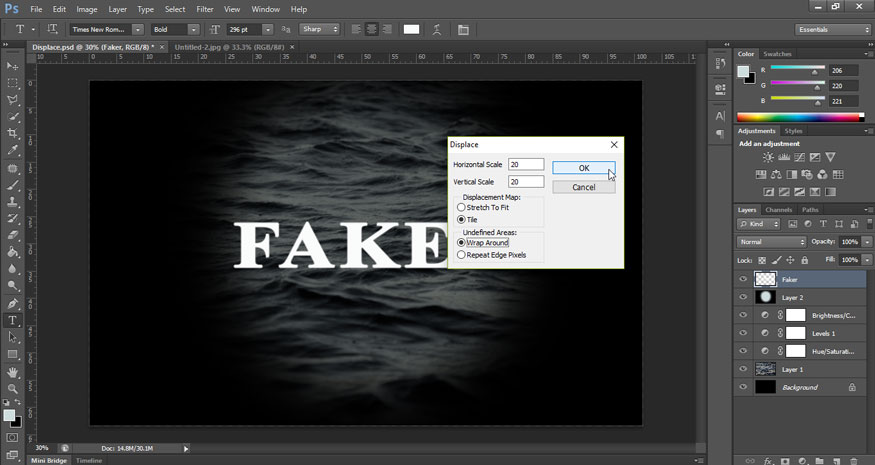Image resolution: width=875 pixels, height=465 pixels.
Task: Open the Mini Bridge panel tab
Action: (49, 461)
